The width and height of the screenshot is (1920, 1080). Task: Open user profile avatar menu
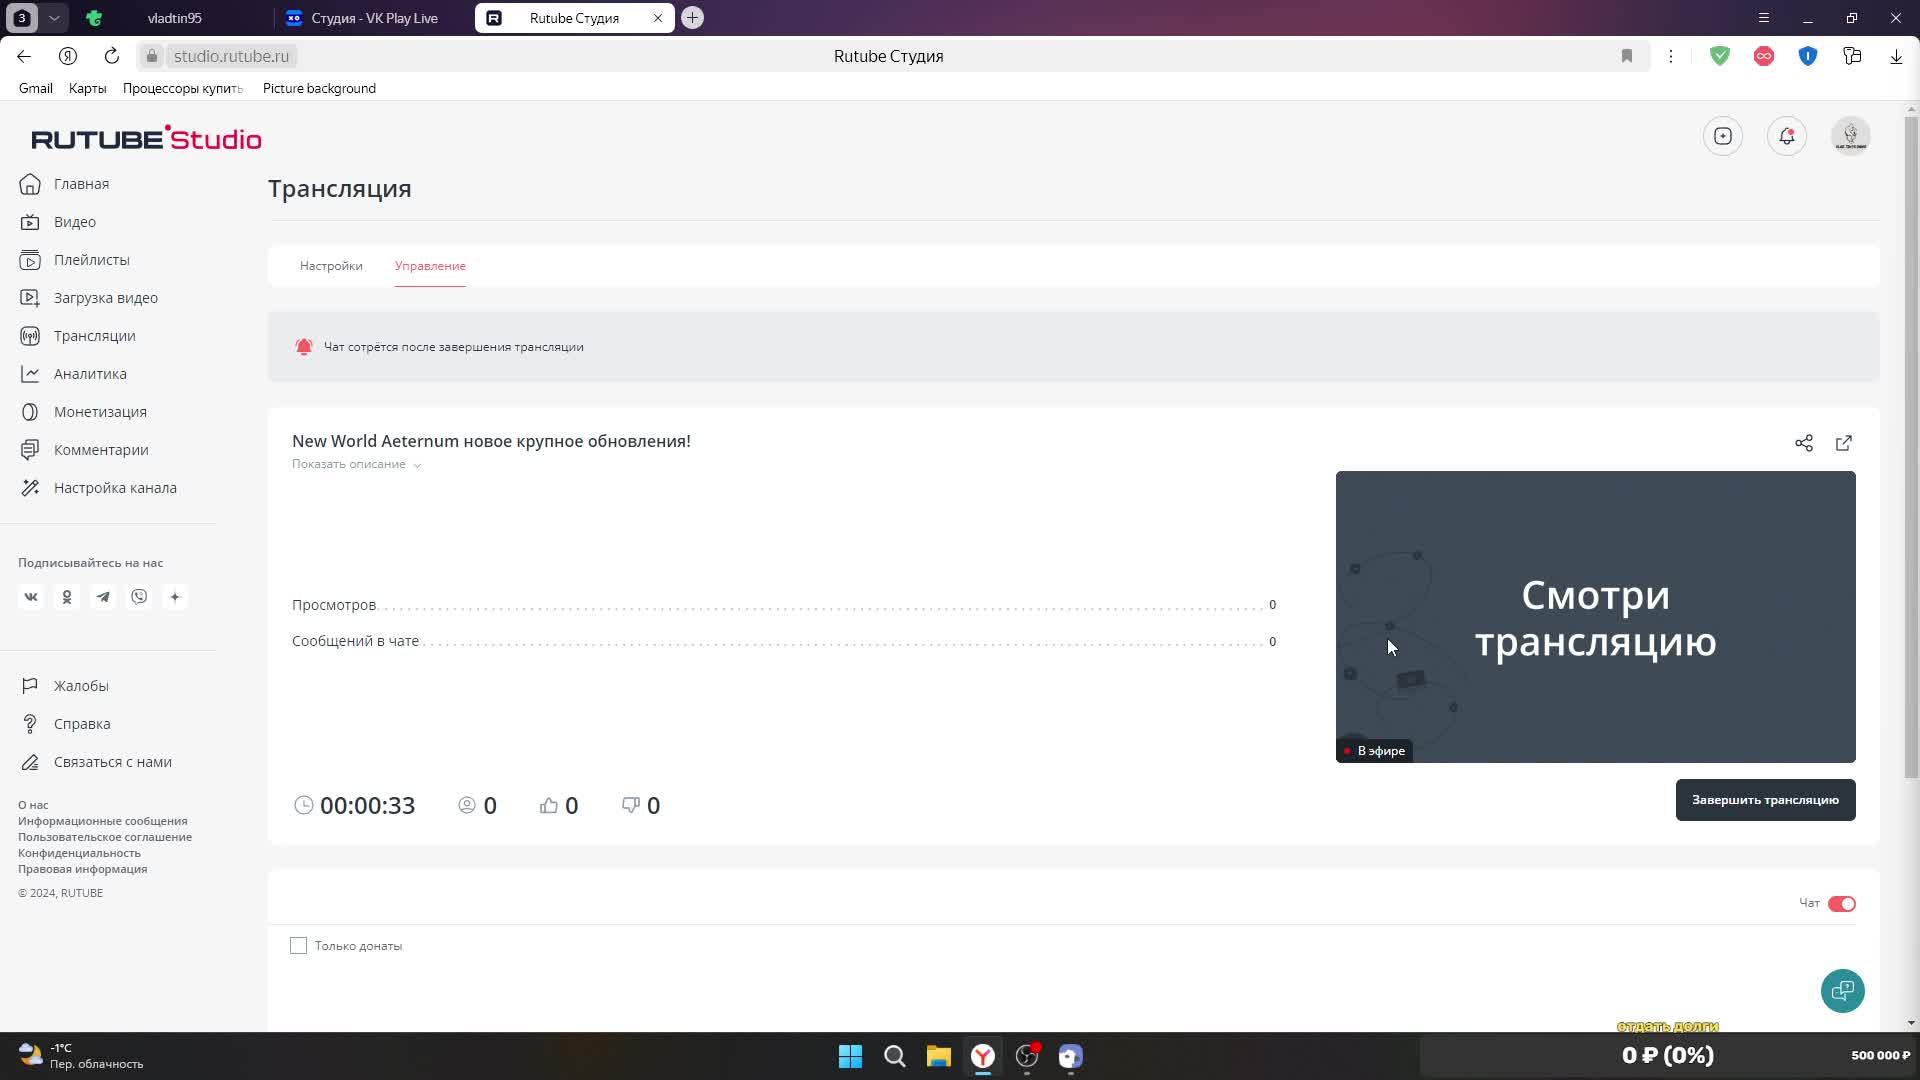point(1851,136)
